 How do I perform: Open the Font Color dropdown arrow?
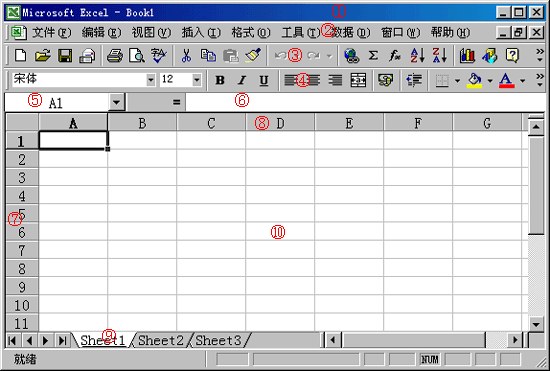click(x=523, y=81)
